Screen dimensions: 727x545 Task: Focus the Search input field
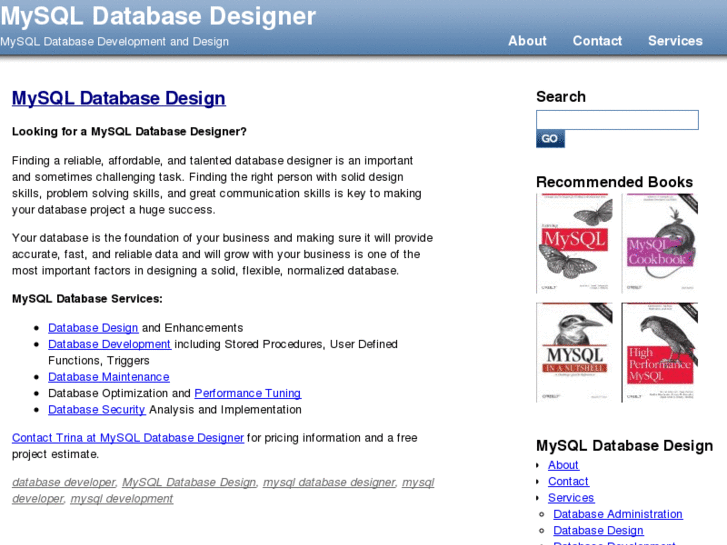pyautogui.click(x=617, y=120)
